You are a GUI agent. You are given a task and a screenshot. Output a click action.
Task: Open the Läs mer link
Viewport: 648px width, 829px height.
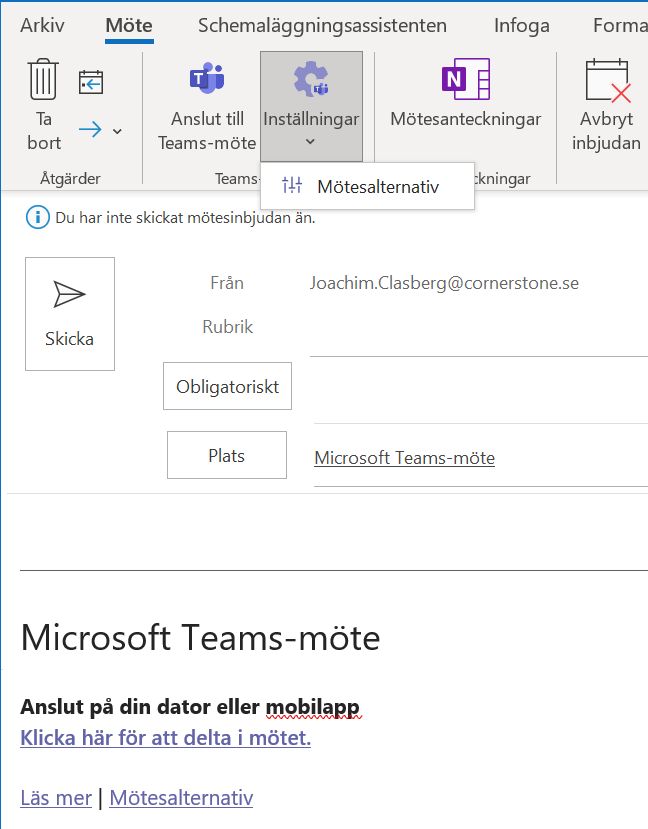[56, 797]
